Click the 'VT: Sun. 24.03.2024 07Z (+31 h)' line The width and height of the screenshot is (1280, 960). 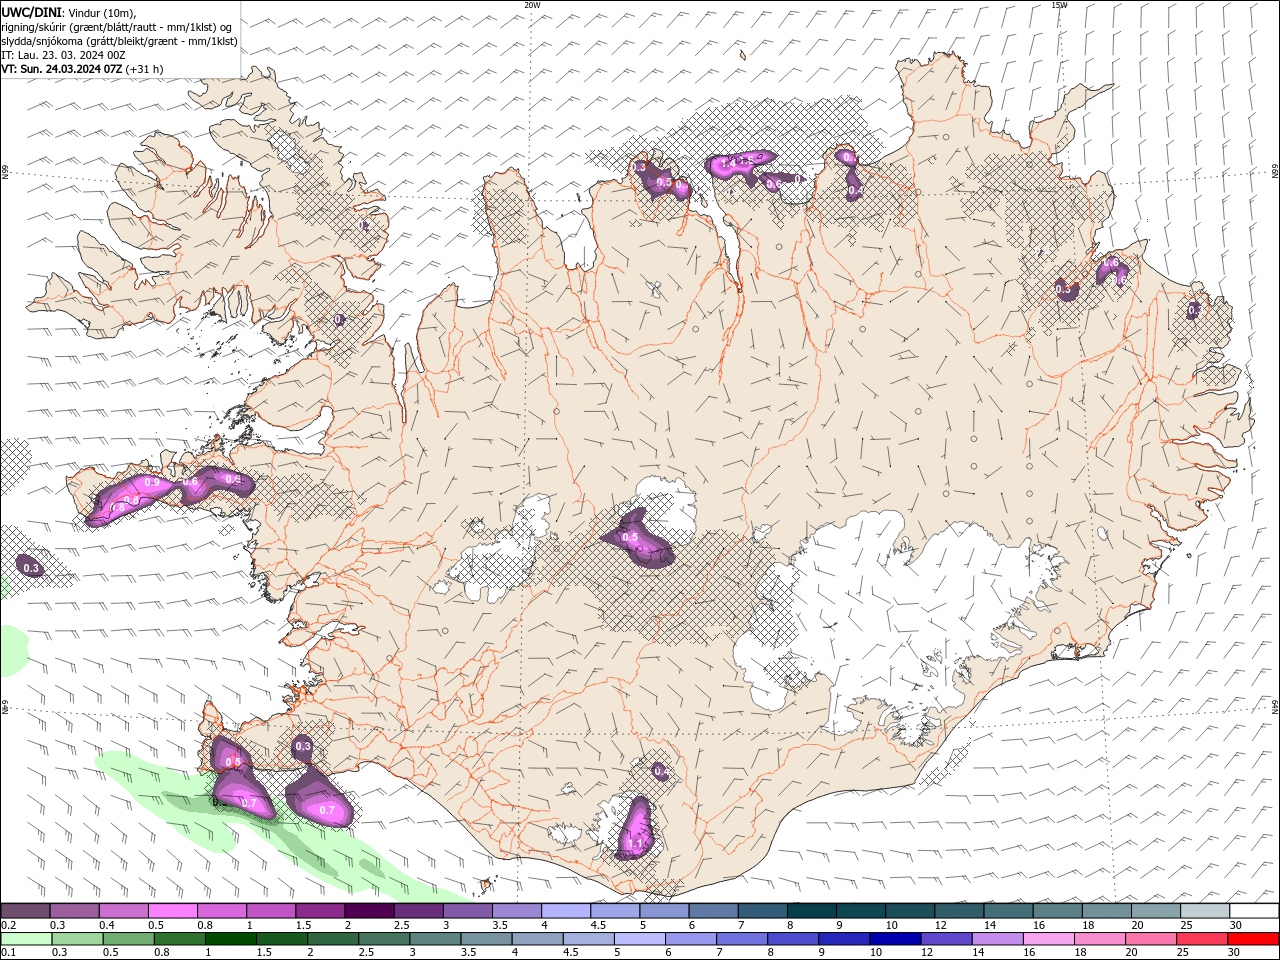point(82,69)
